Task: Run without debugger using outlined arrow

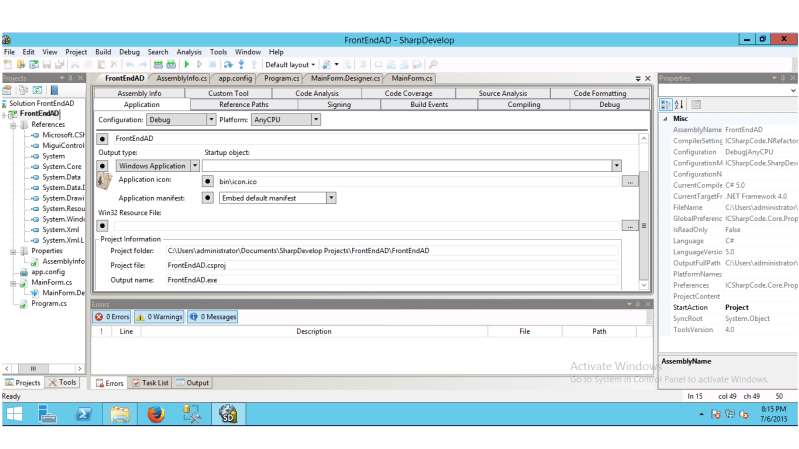Action: point(200,65)
